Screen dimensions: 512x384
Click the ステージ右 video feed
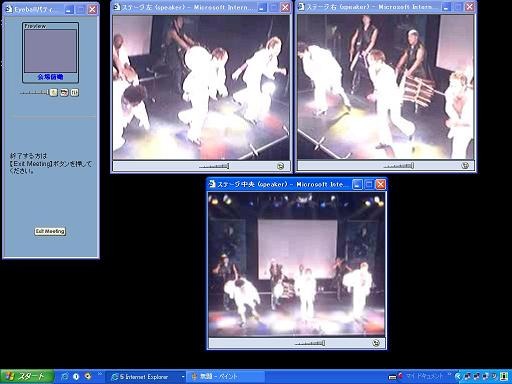coord(385,87)
